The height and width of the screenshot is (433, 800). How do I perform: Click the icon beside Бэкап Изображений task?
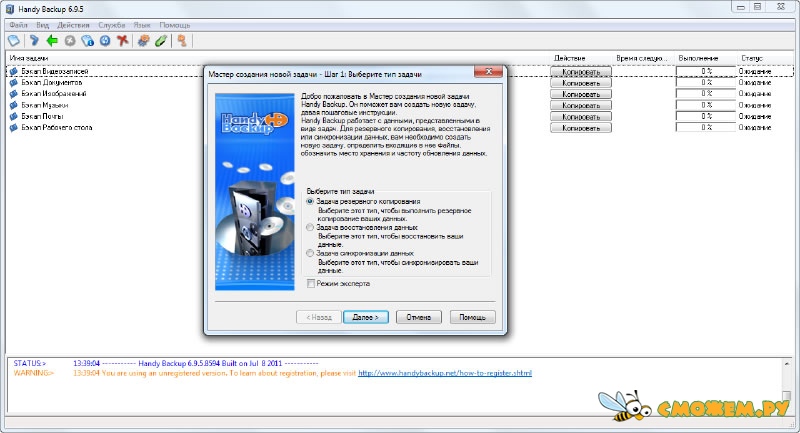coord(14,94)
